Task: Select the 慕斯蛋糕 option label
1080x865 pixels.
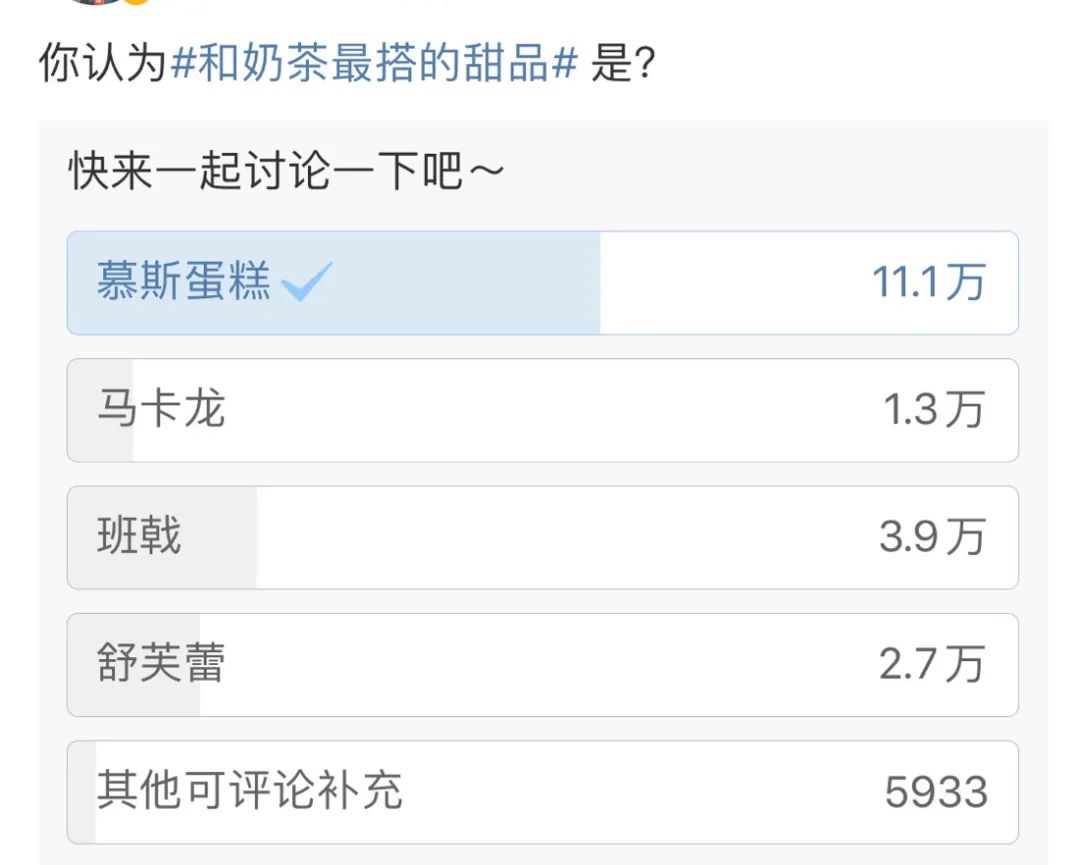Action: (183, 282)
